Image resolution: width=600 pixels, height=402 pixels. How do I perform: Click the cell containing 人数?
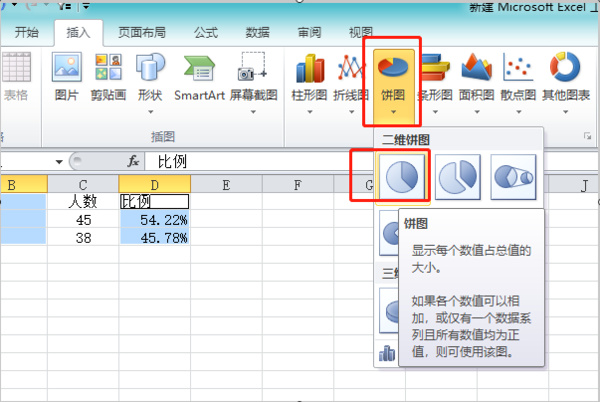83,202
